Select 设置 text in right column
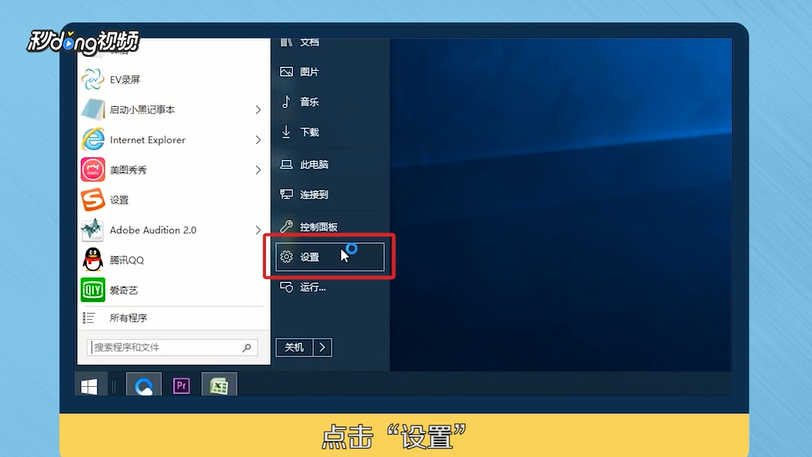The height and width of the screenshot is (457, 812). tap(310, 256)
